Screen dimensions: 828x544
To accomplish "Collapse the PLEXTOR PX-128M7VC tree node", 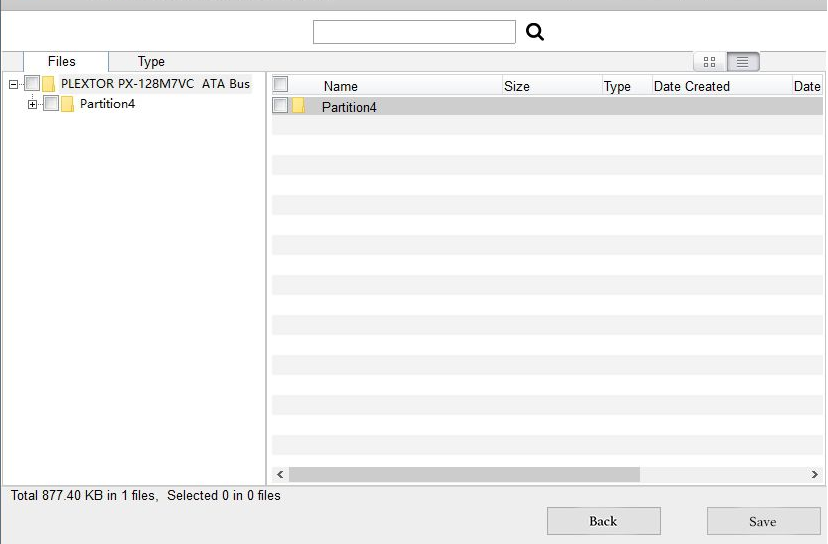I will tap(13, 84).
